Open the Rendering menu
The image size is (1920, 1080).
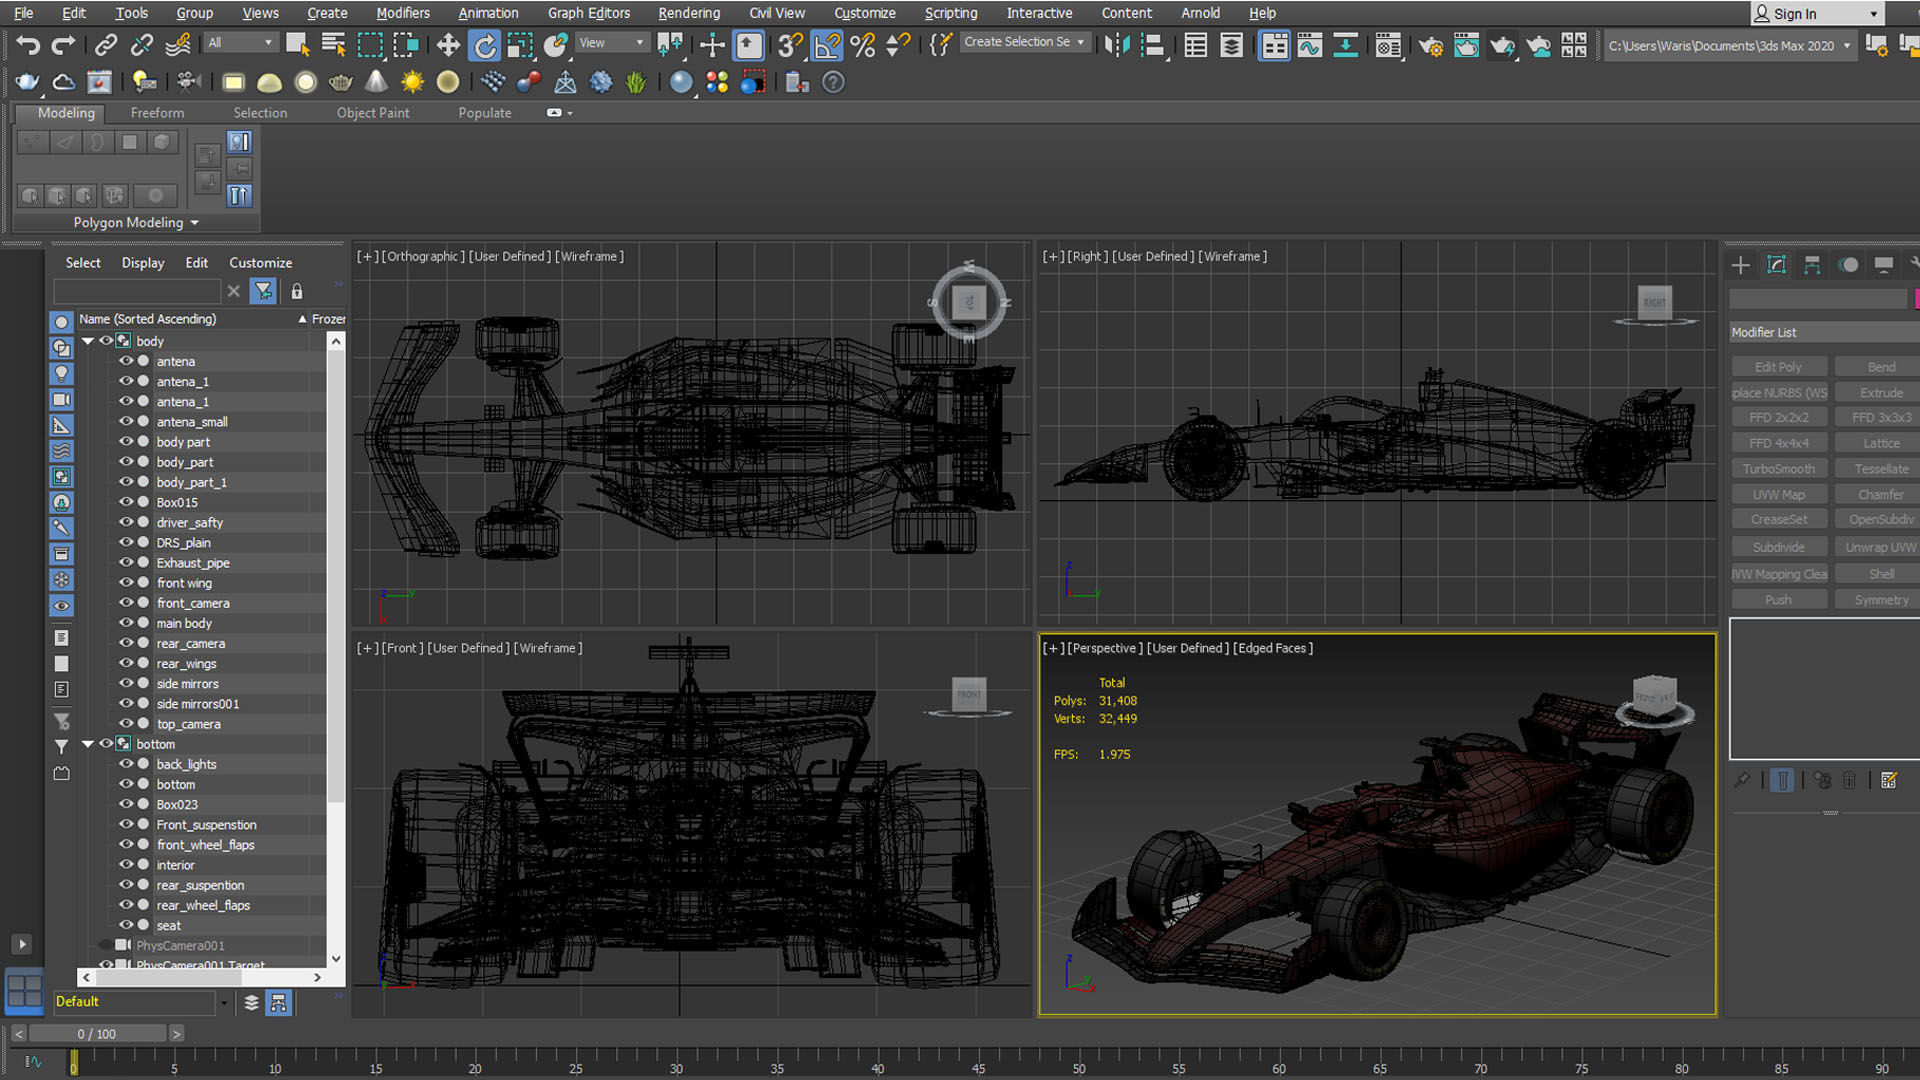pos(689,13)
